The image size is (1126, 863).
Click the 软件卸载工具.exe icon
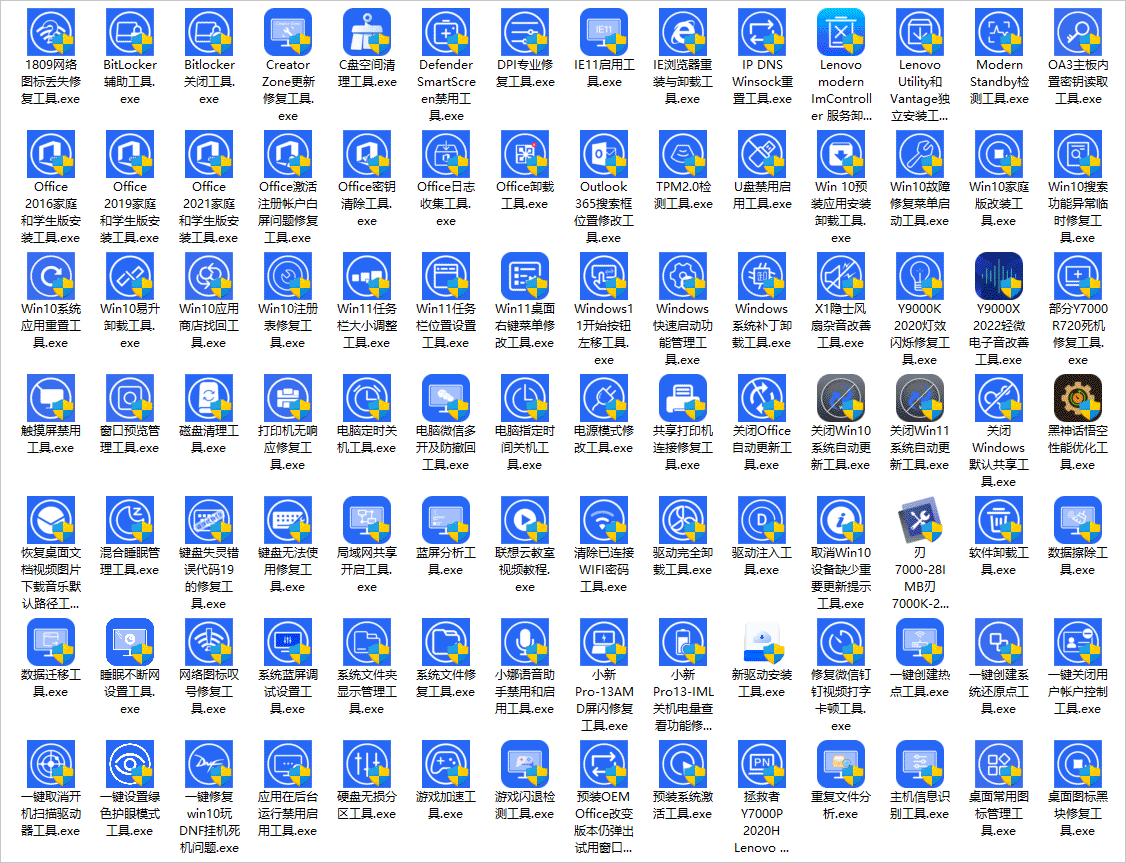[x=999, y=521]
